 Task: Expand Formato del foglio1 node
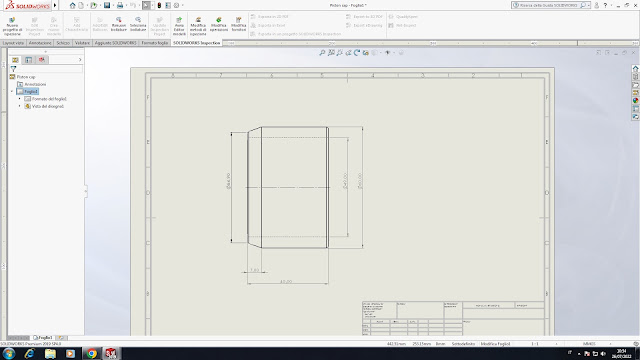(x=20, y=99)
